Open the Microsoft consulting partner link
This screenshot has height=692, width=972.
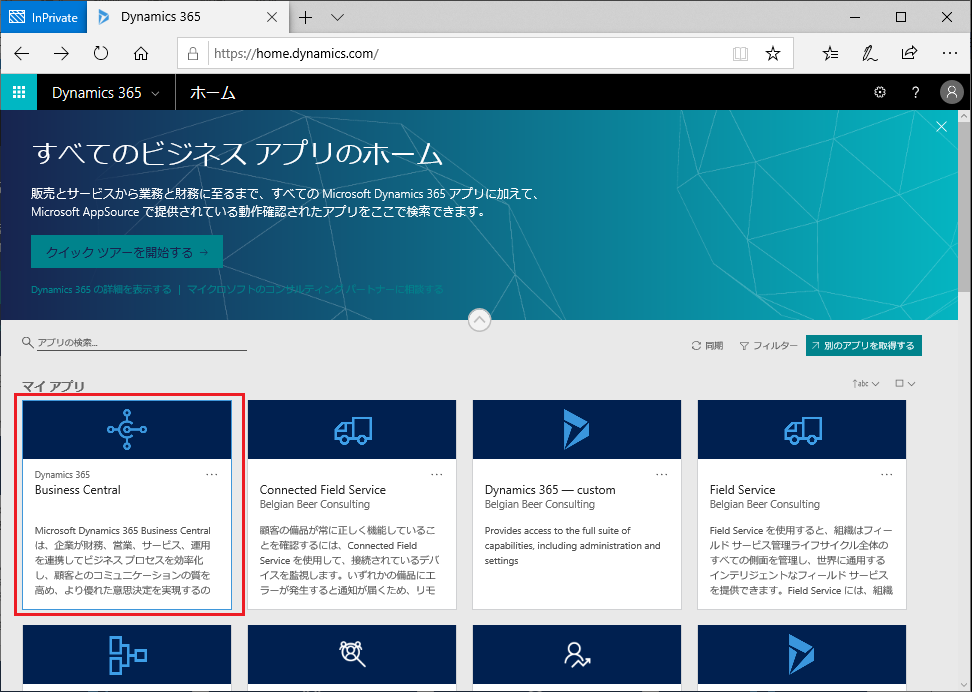tap(315, 290)
